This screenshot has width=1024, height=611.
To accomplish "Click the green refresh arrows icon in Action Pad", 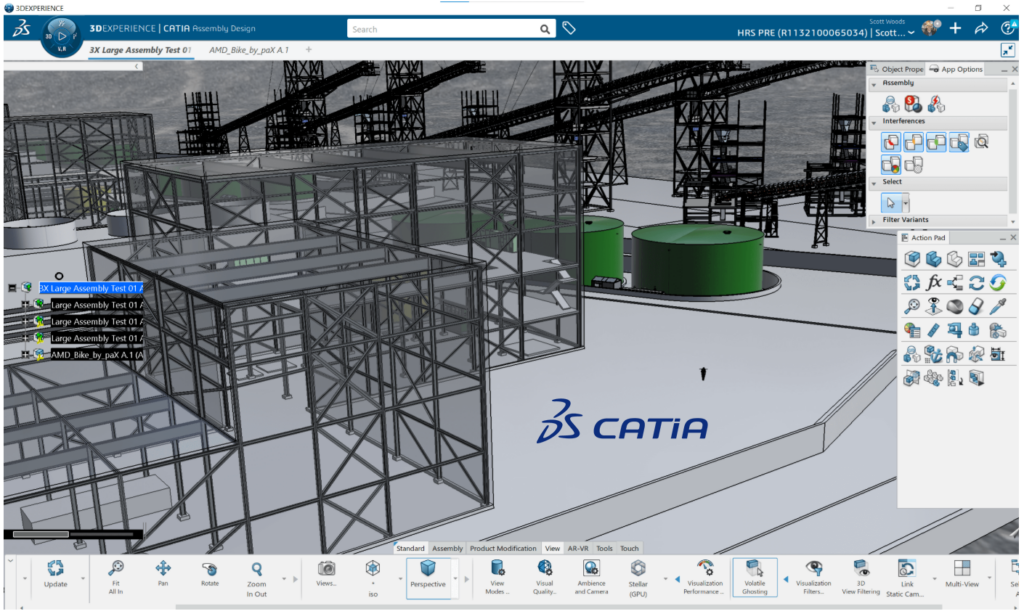I will [998, 282].
